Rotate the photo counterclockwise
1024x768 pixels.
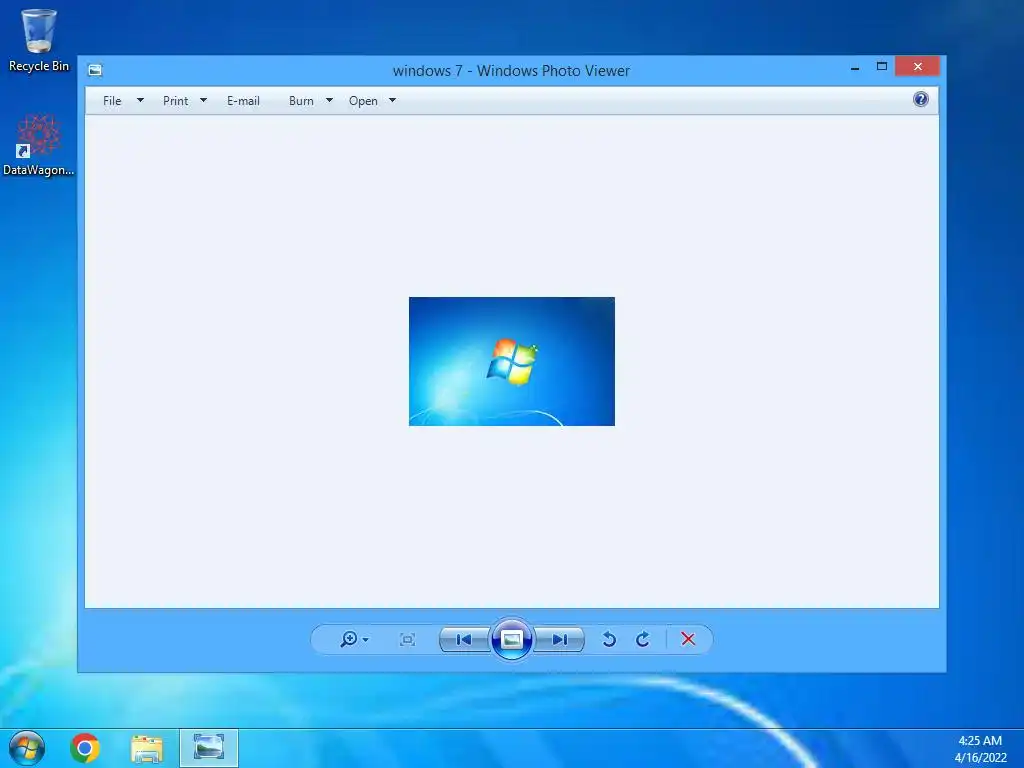(609, 639)
